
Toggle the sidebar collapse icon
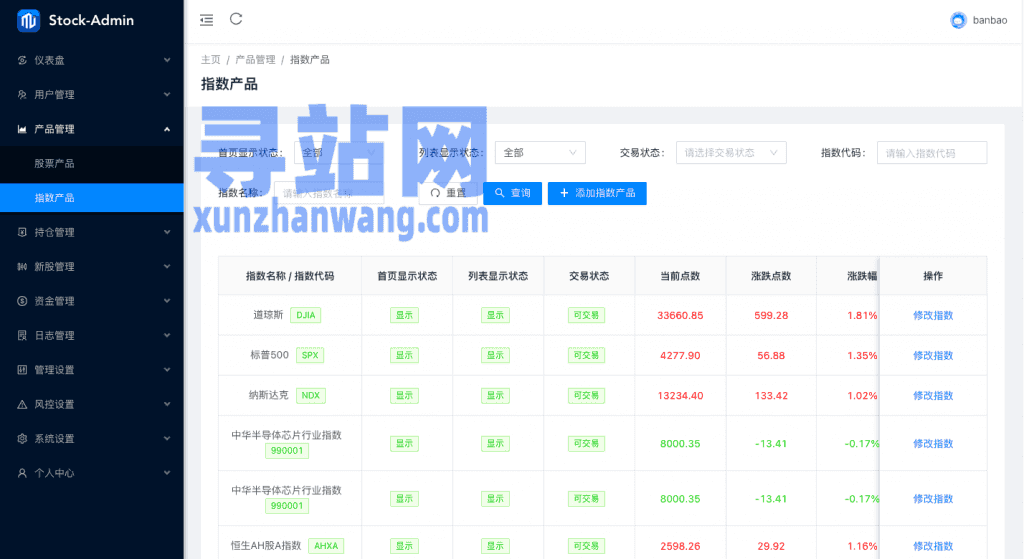tap(206, 20)
